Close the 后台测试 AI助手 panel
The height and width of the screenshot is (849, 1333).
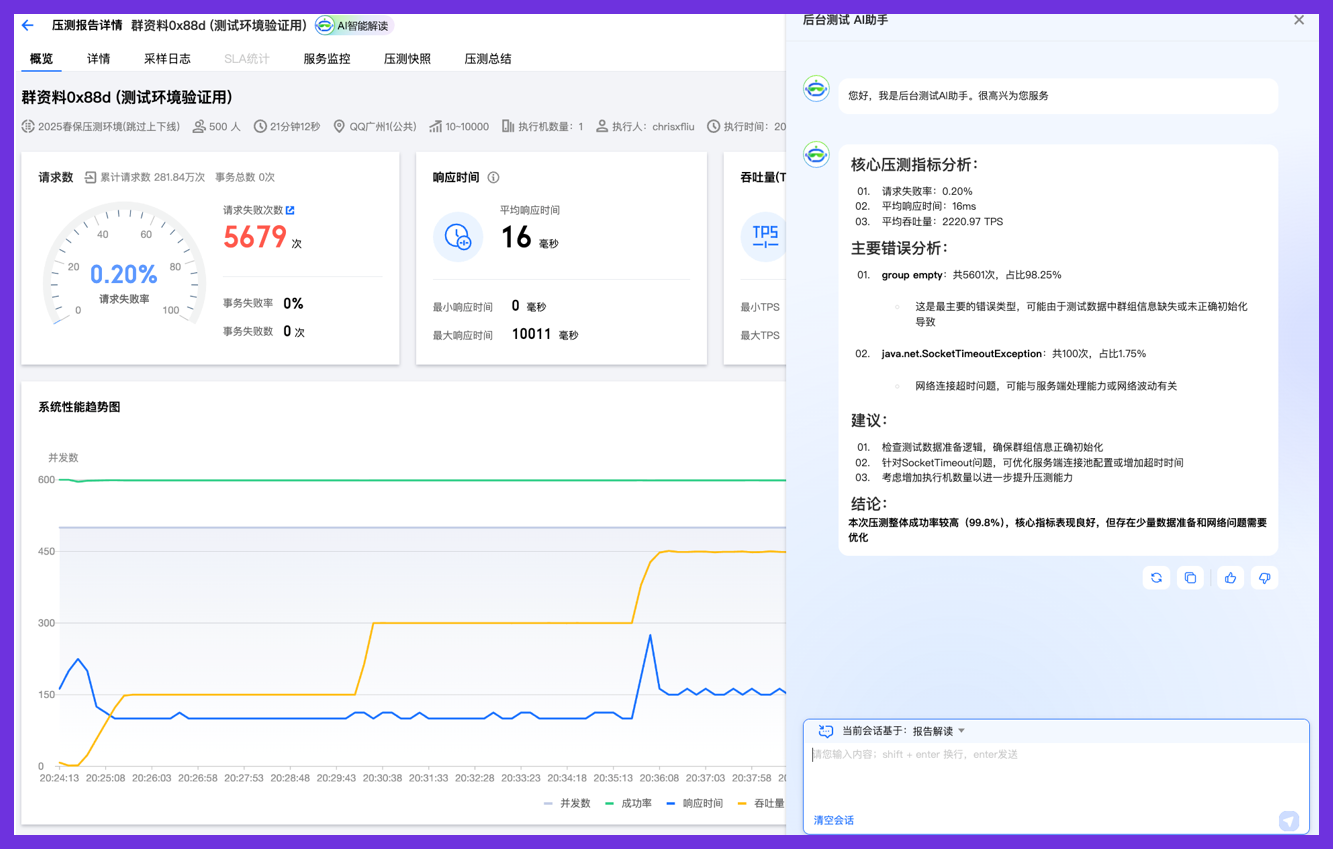click(x=1299, y=20)
